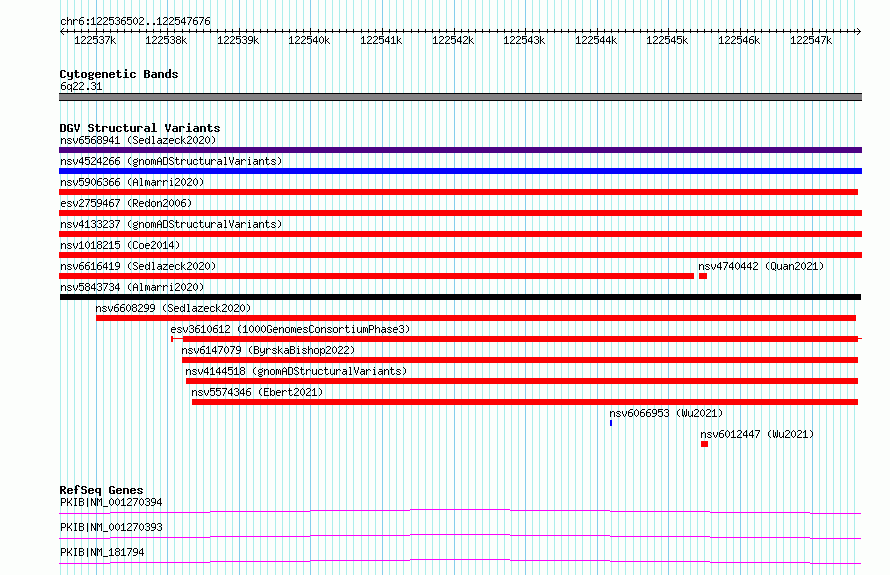Select the tiny blue nsv6066953 variant mark

(611, 423)
